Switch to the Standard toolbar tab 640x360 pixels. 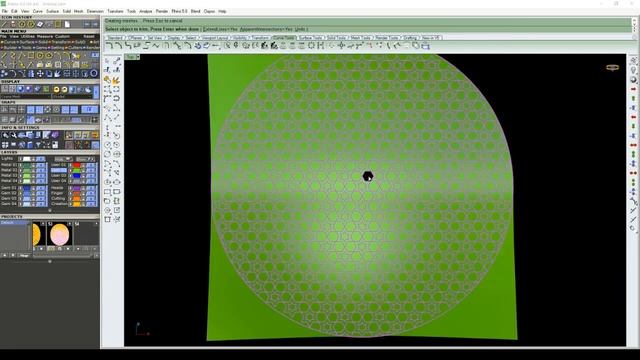[116, 38]
